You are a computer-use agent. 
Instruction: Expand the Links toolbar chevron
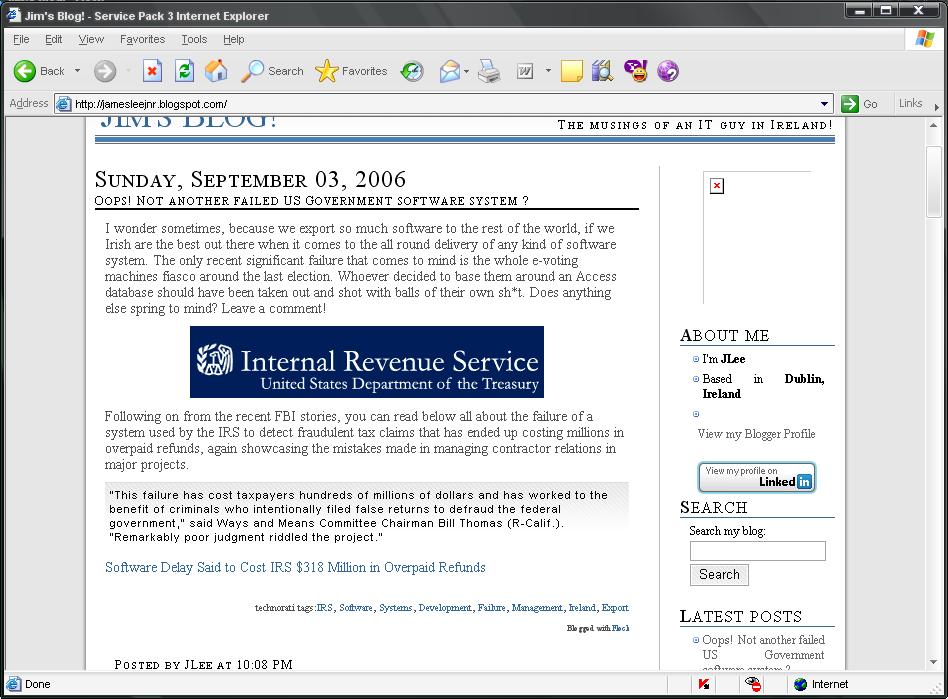point(936,106)
